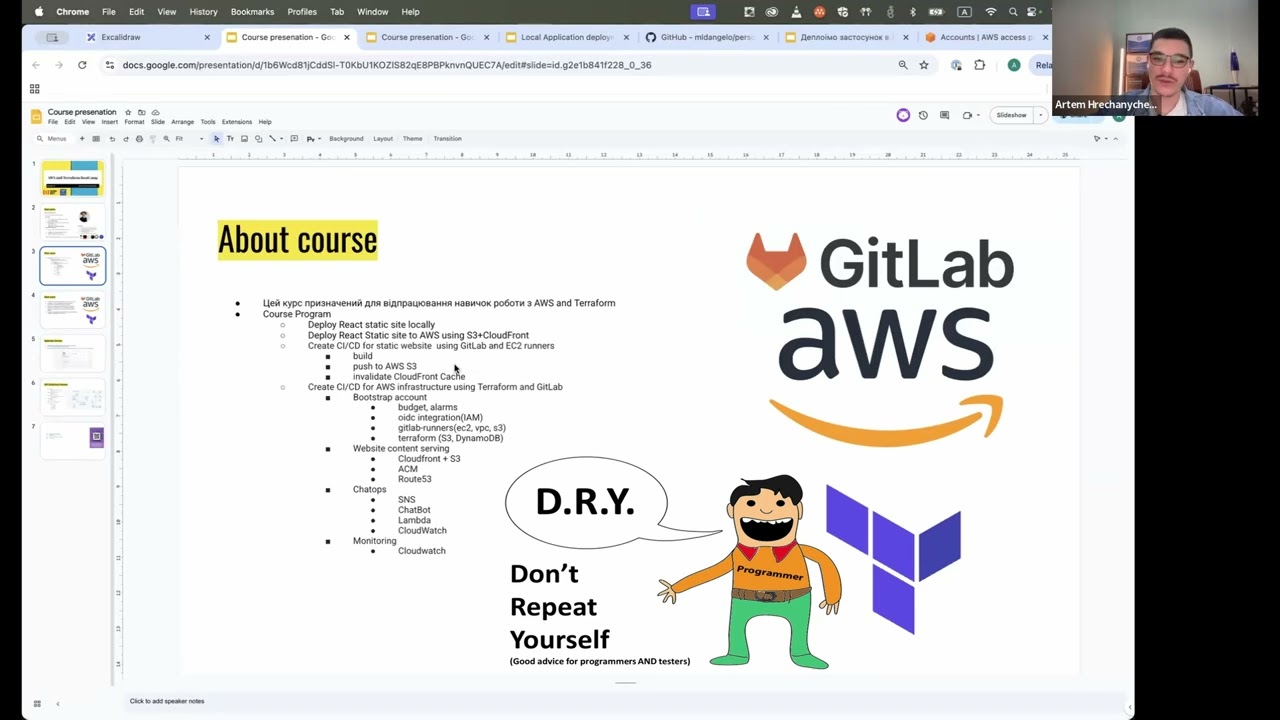Select the Line tool

coord(272,138)
